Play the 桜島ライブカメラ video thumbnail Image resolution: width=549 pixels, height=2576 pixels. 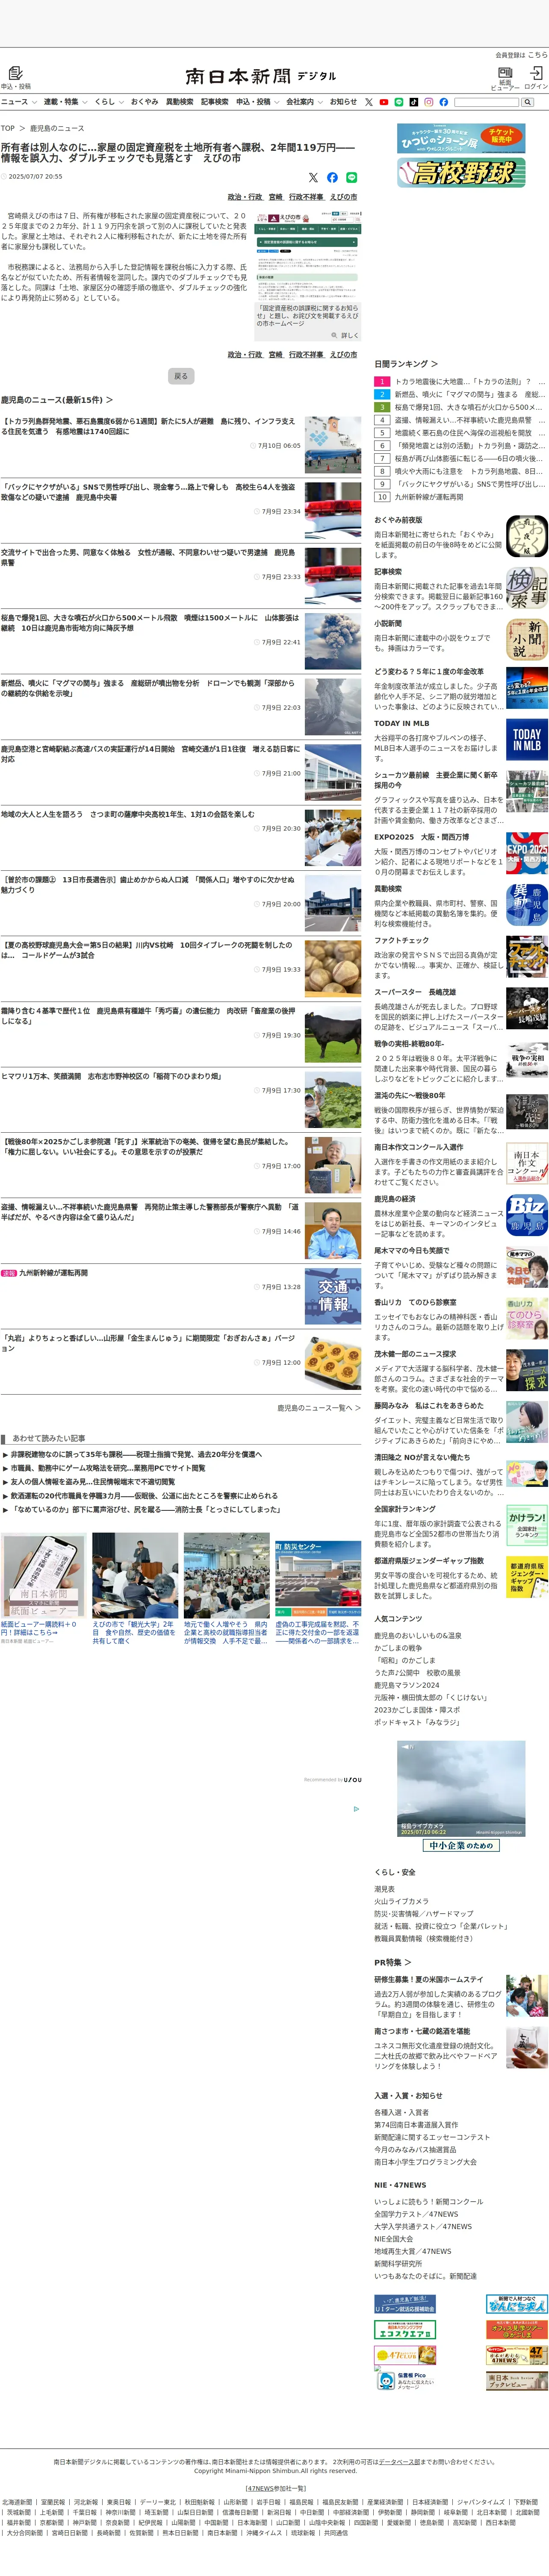tap(460, 1789)
